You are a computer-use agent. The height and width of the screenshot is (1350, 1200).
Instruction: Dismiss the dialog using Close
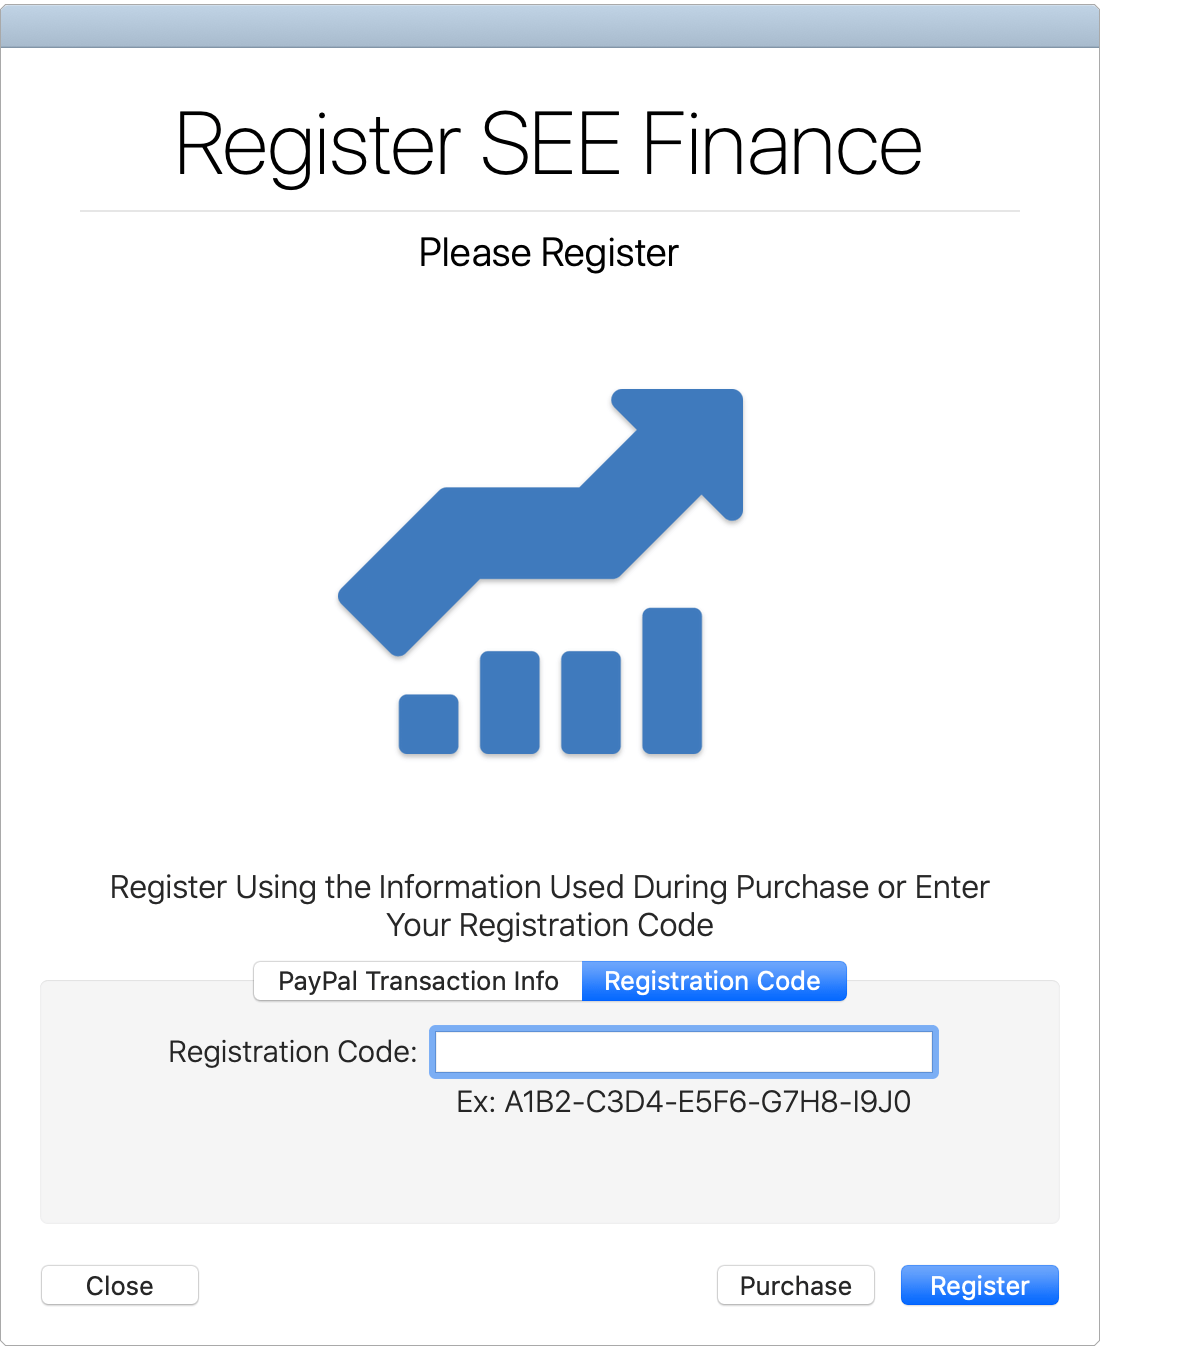(119, 1285)
